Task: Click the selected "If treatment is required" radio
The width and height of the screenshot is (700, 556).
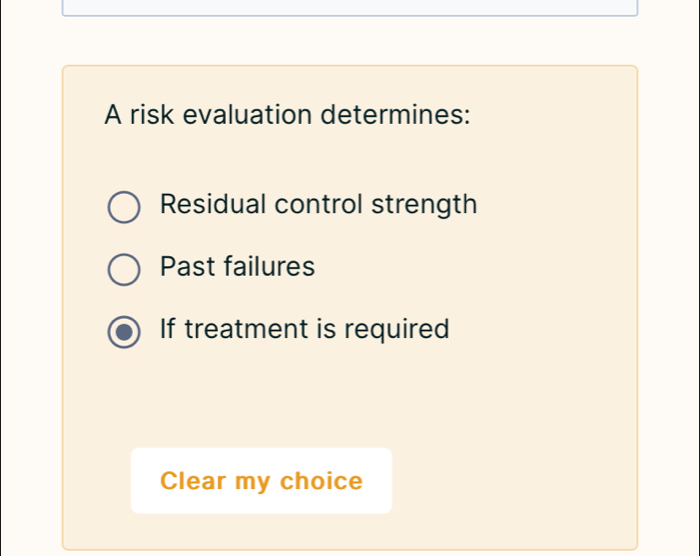Action: tap(124, 332)
